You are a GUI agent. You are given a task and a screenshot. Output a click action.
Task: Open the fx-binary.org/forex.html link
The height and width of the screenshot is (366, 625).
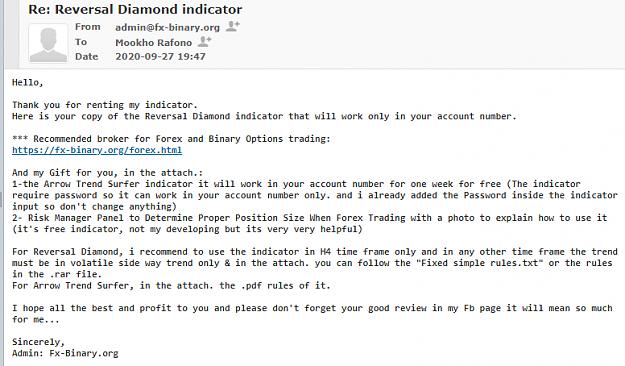[x=97, y=150]
